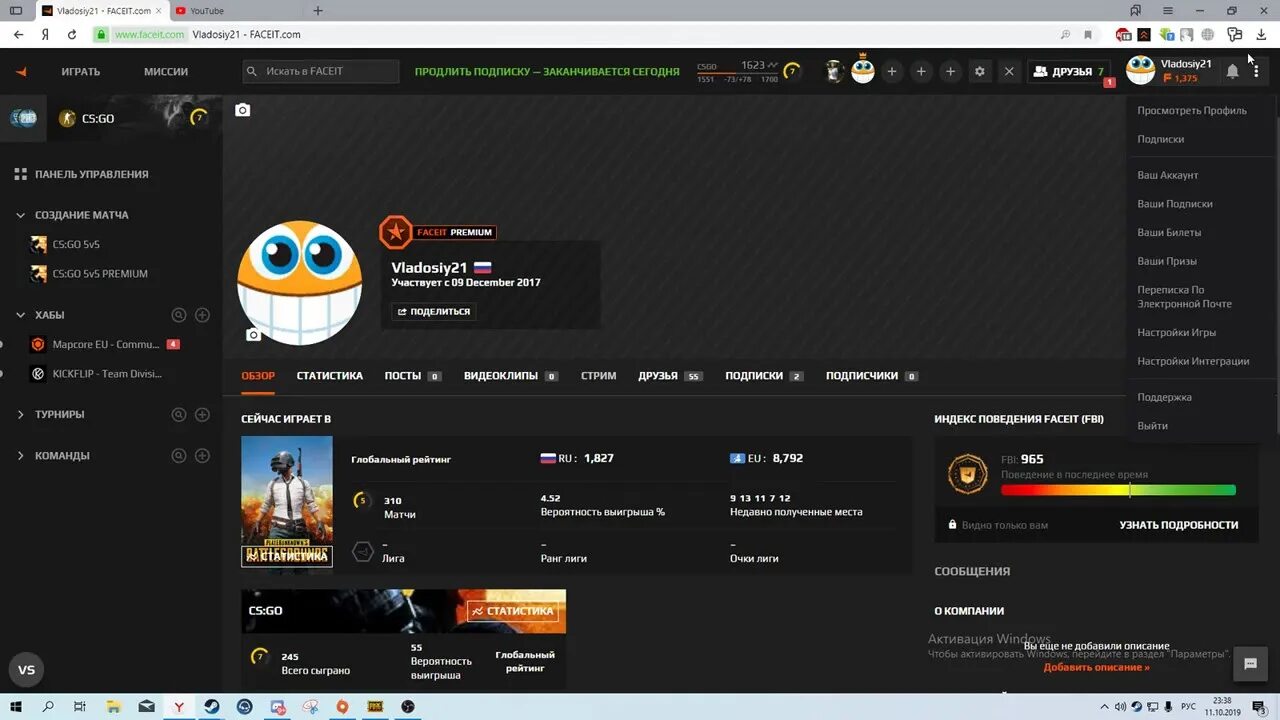Search hubs with magnifier icon
This screenshot has width=1280, height=720.
pos(179,315)
